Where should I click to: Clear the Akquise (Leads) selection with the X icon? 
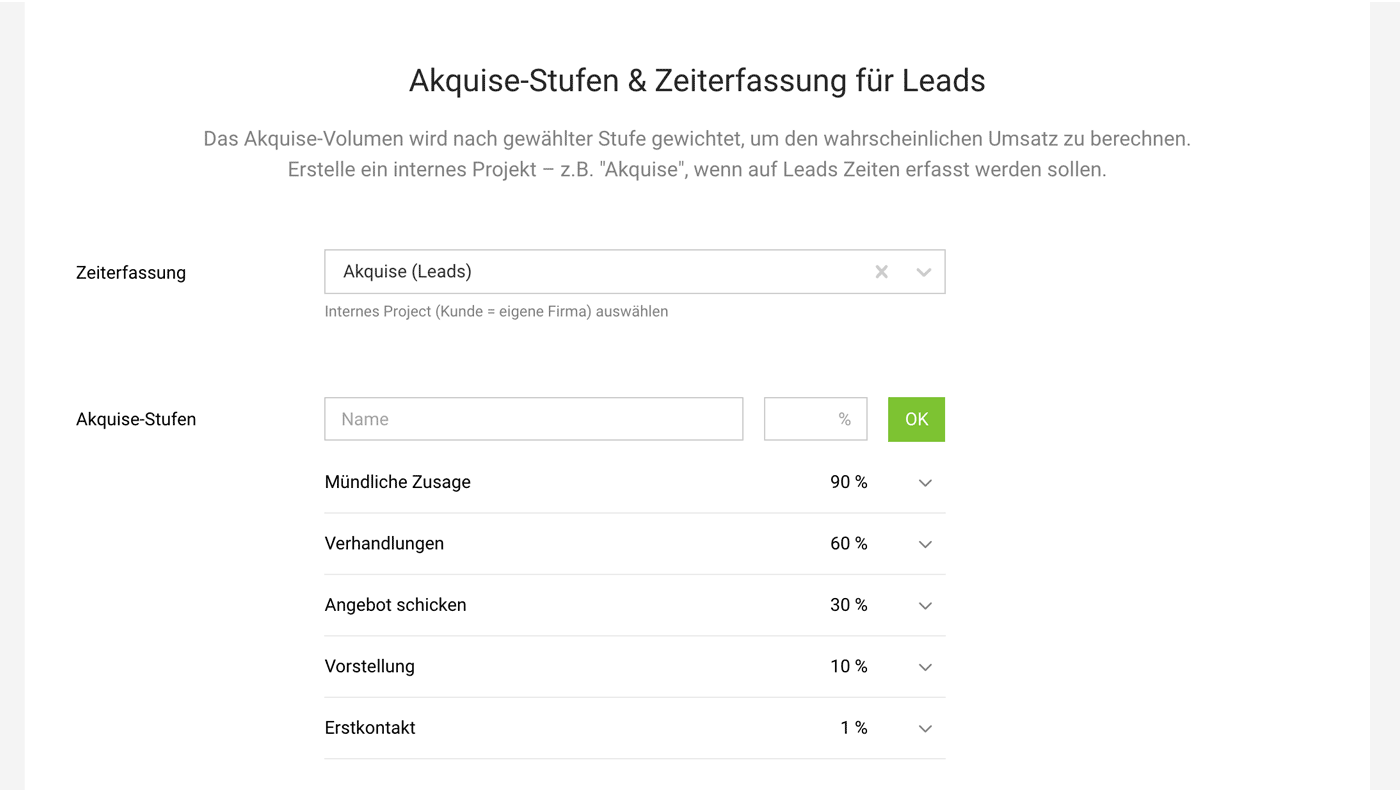coord(881,271)
